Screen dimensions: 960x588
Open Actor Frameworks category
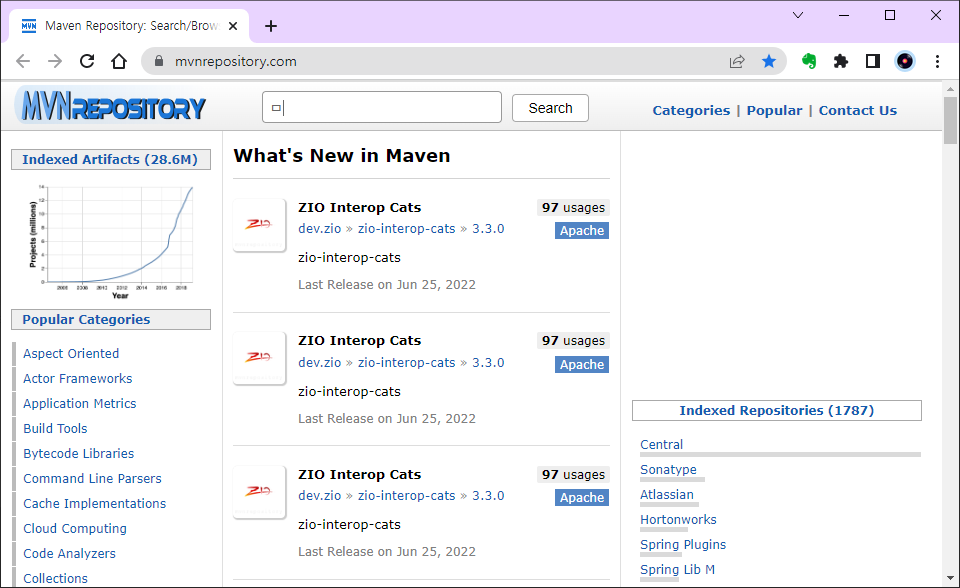78,379
